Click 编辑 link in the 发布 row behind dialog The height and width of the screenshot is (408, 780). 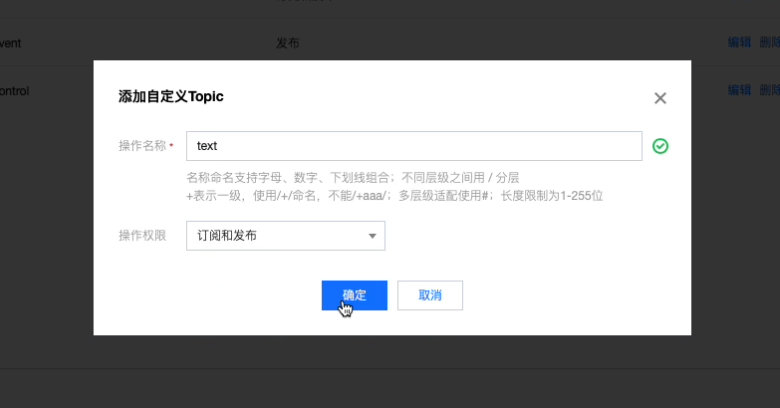(x=739, y=42)
